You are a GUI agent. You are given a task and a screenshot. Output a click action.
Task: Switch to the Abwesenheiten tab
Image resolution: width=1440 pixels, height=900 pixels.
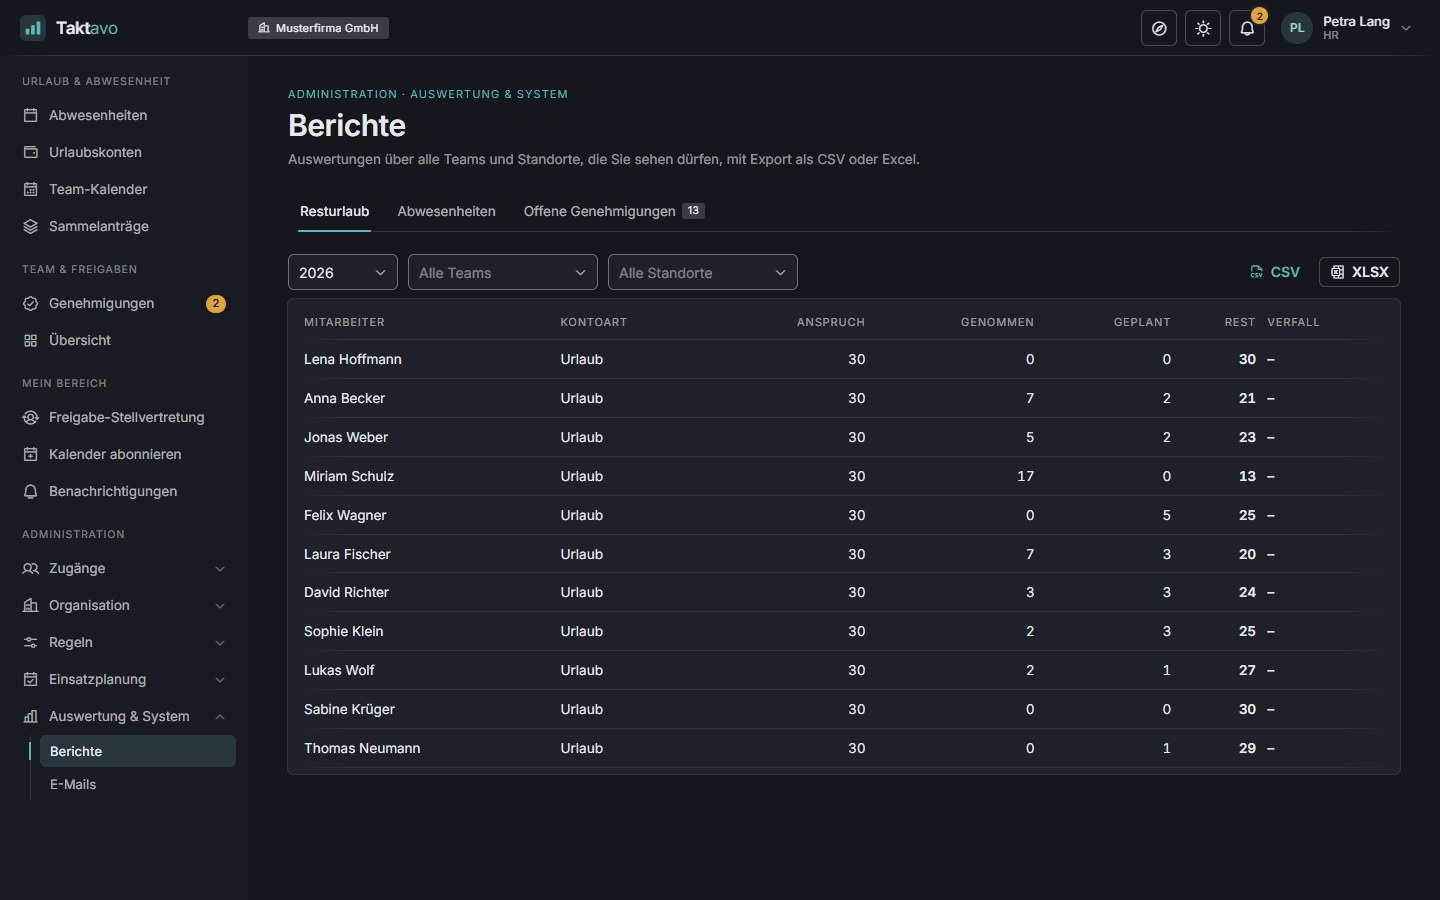point(446,211)
